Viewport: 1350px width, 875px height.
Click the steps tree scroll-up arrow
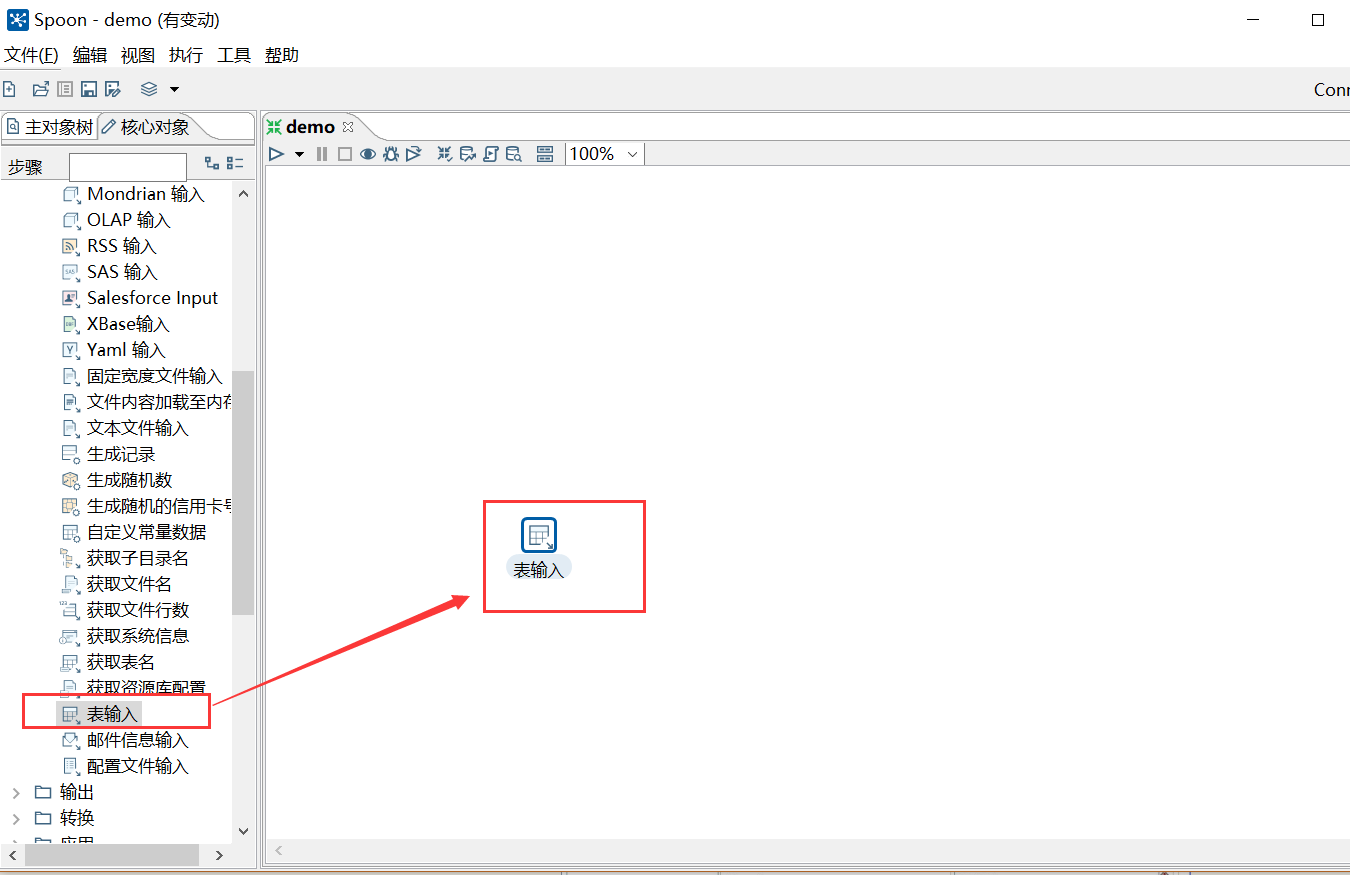coord(243,194)
